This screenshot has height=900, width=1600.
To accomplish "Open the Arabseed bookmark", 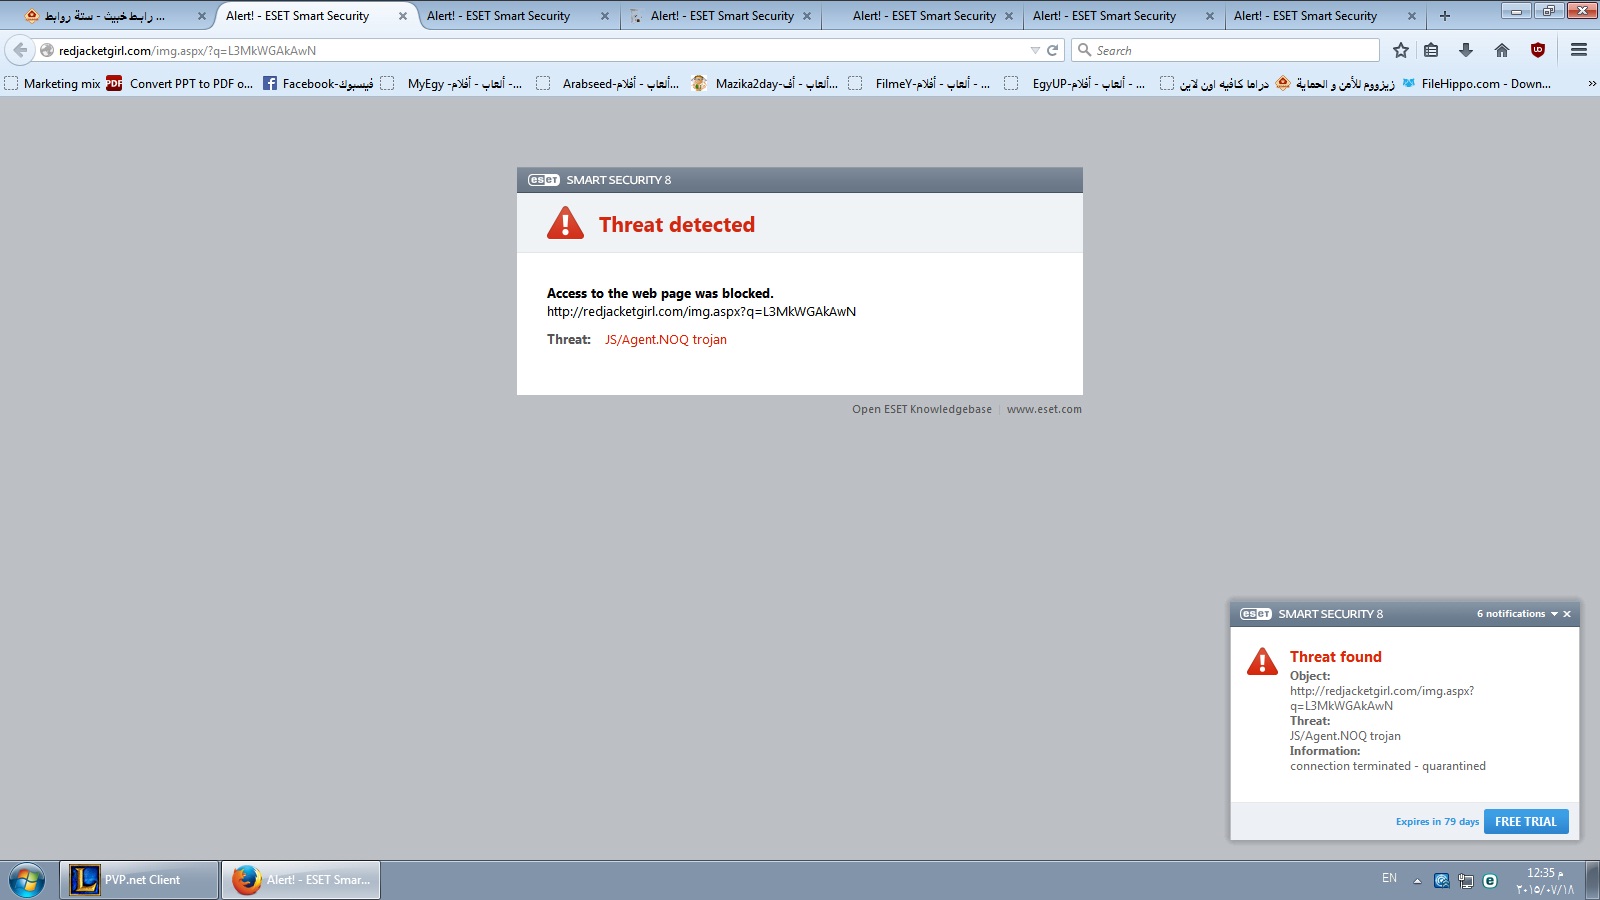I will 608,83.
